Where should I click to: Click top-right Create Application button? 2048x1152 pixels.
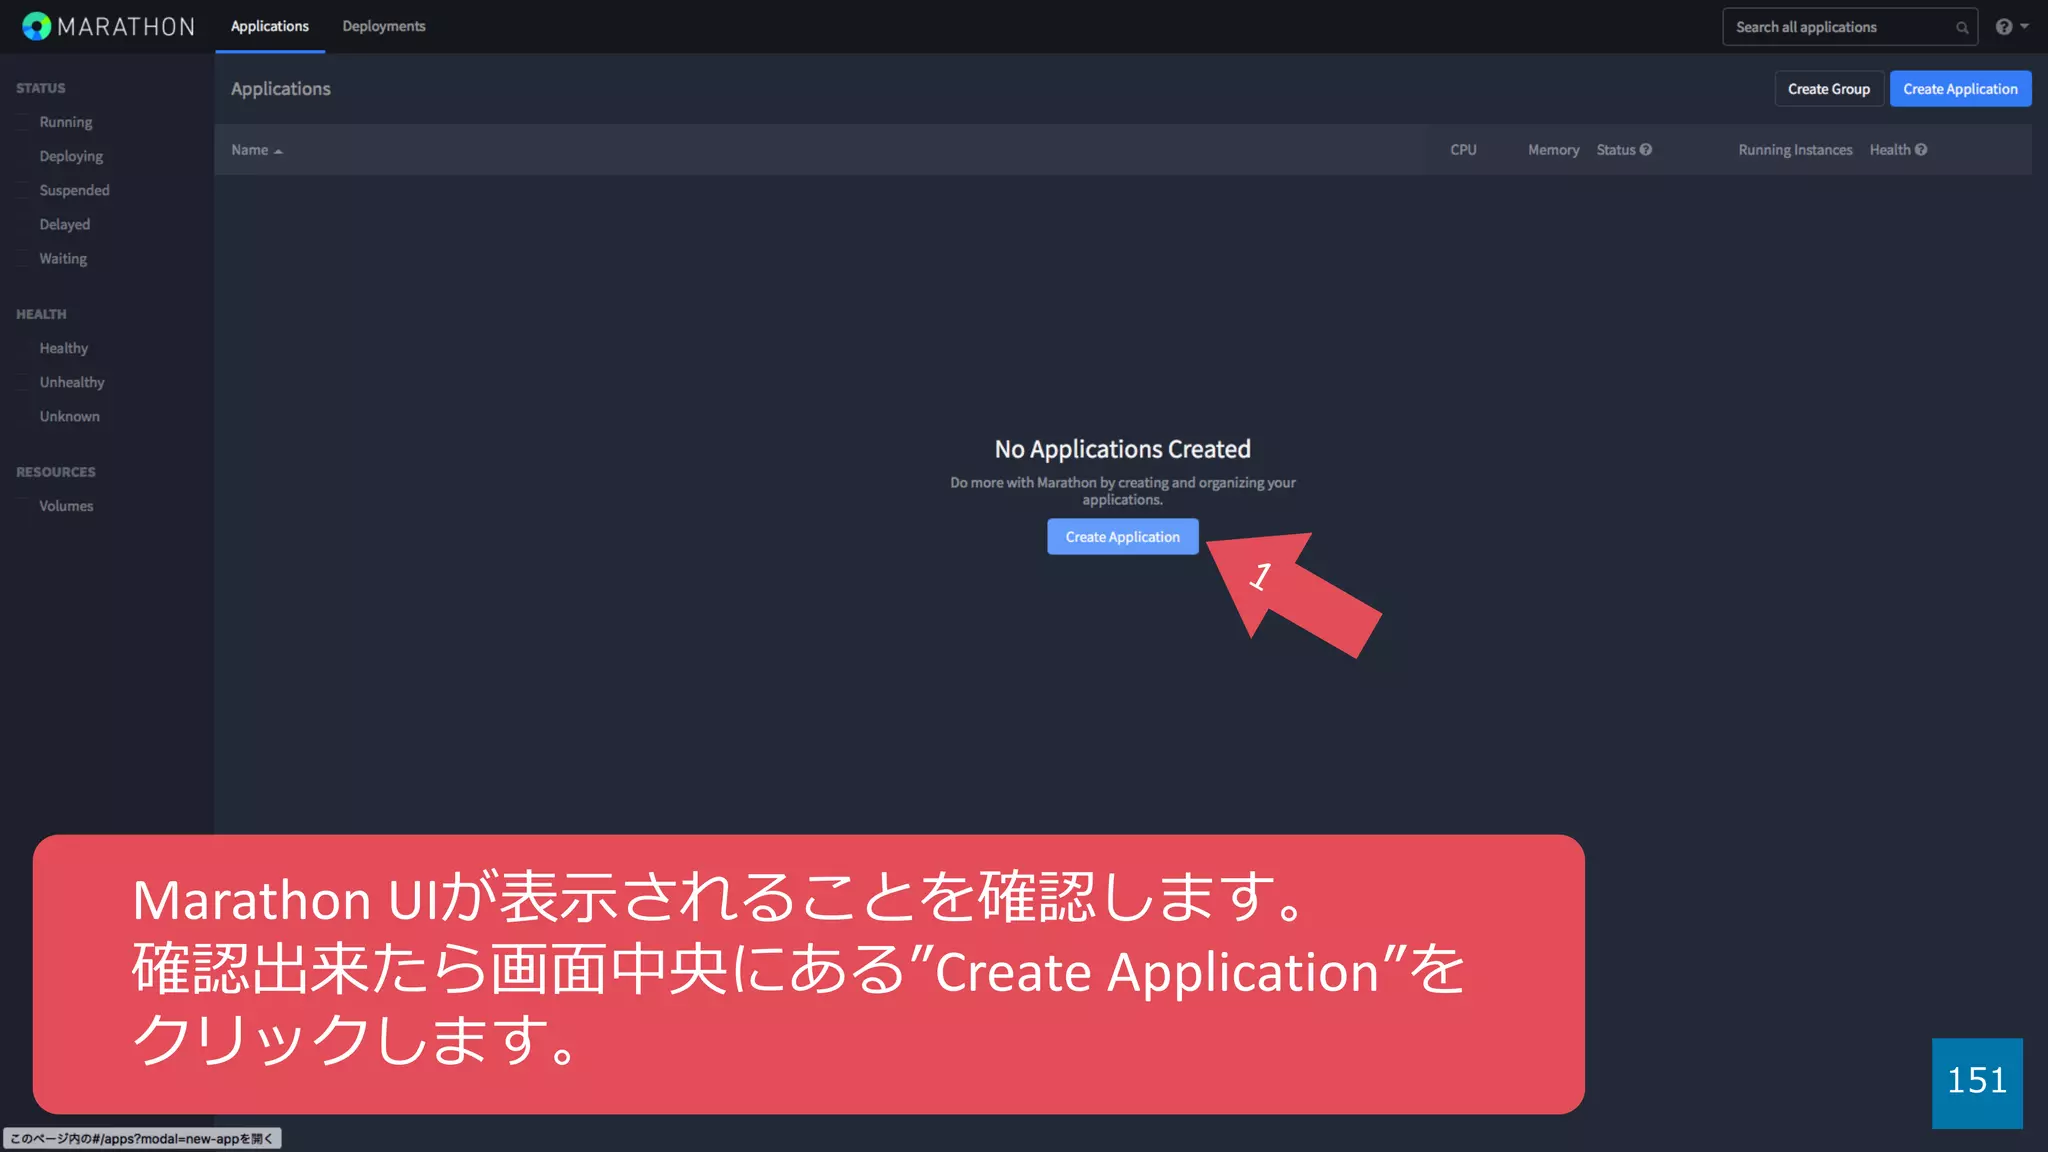[1960, 89]
